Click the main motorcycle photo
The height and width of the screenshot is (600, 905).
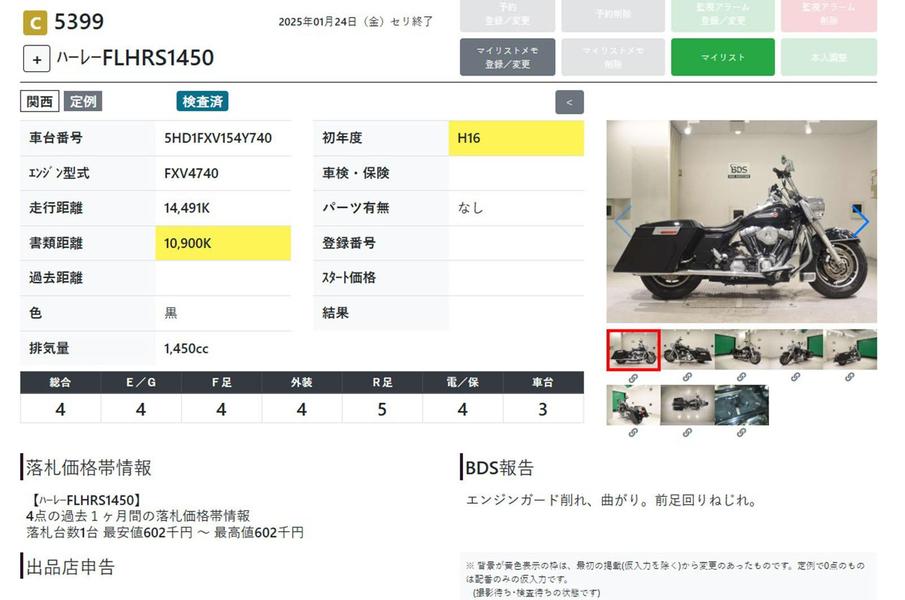[741, 222]
